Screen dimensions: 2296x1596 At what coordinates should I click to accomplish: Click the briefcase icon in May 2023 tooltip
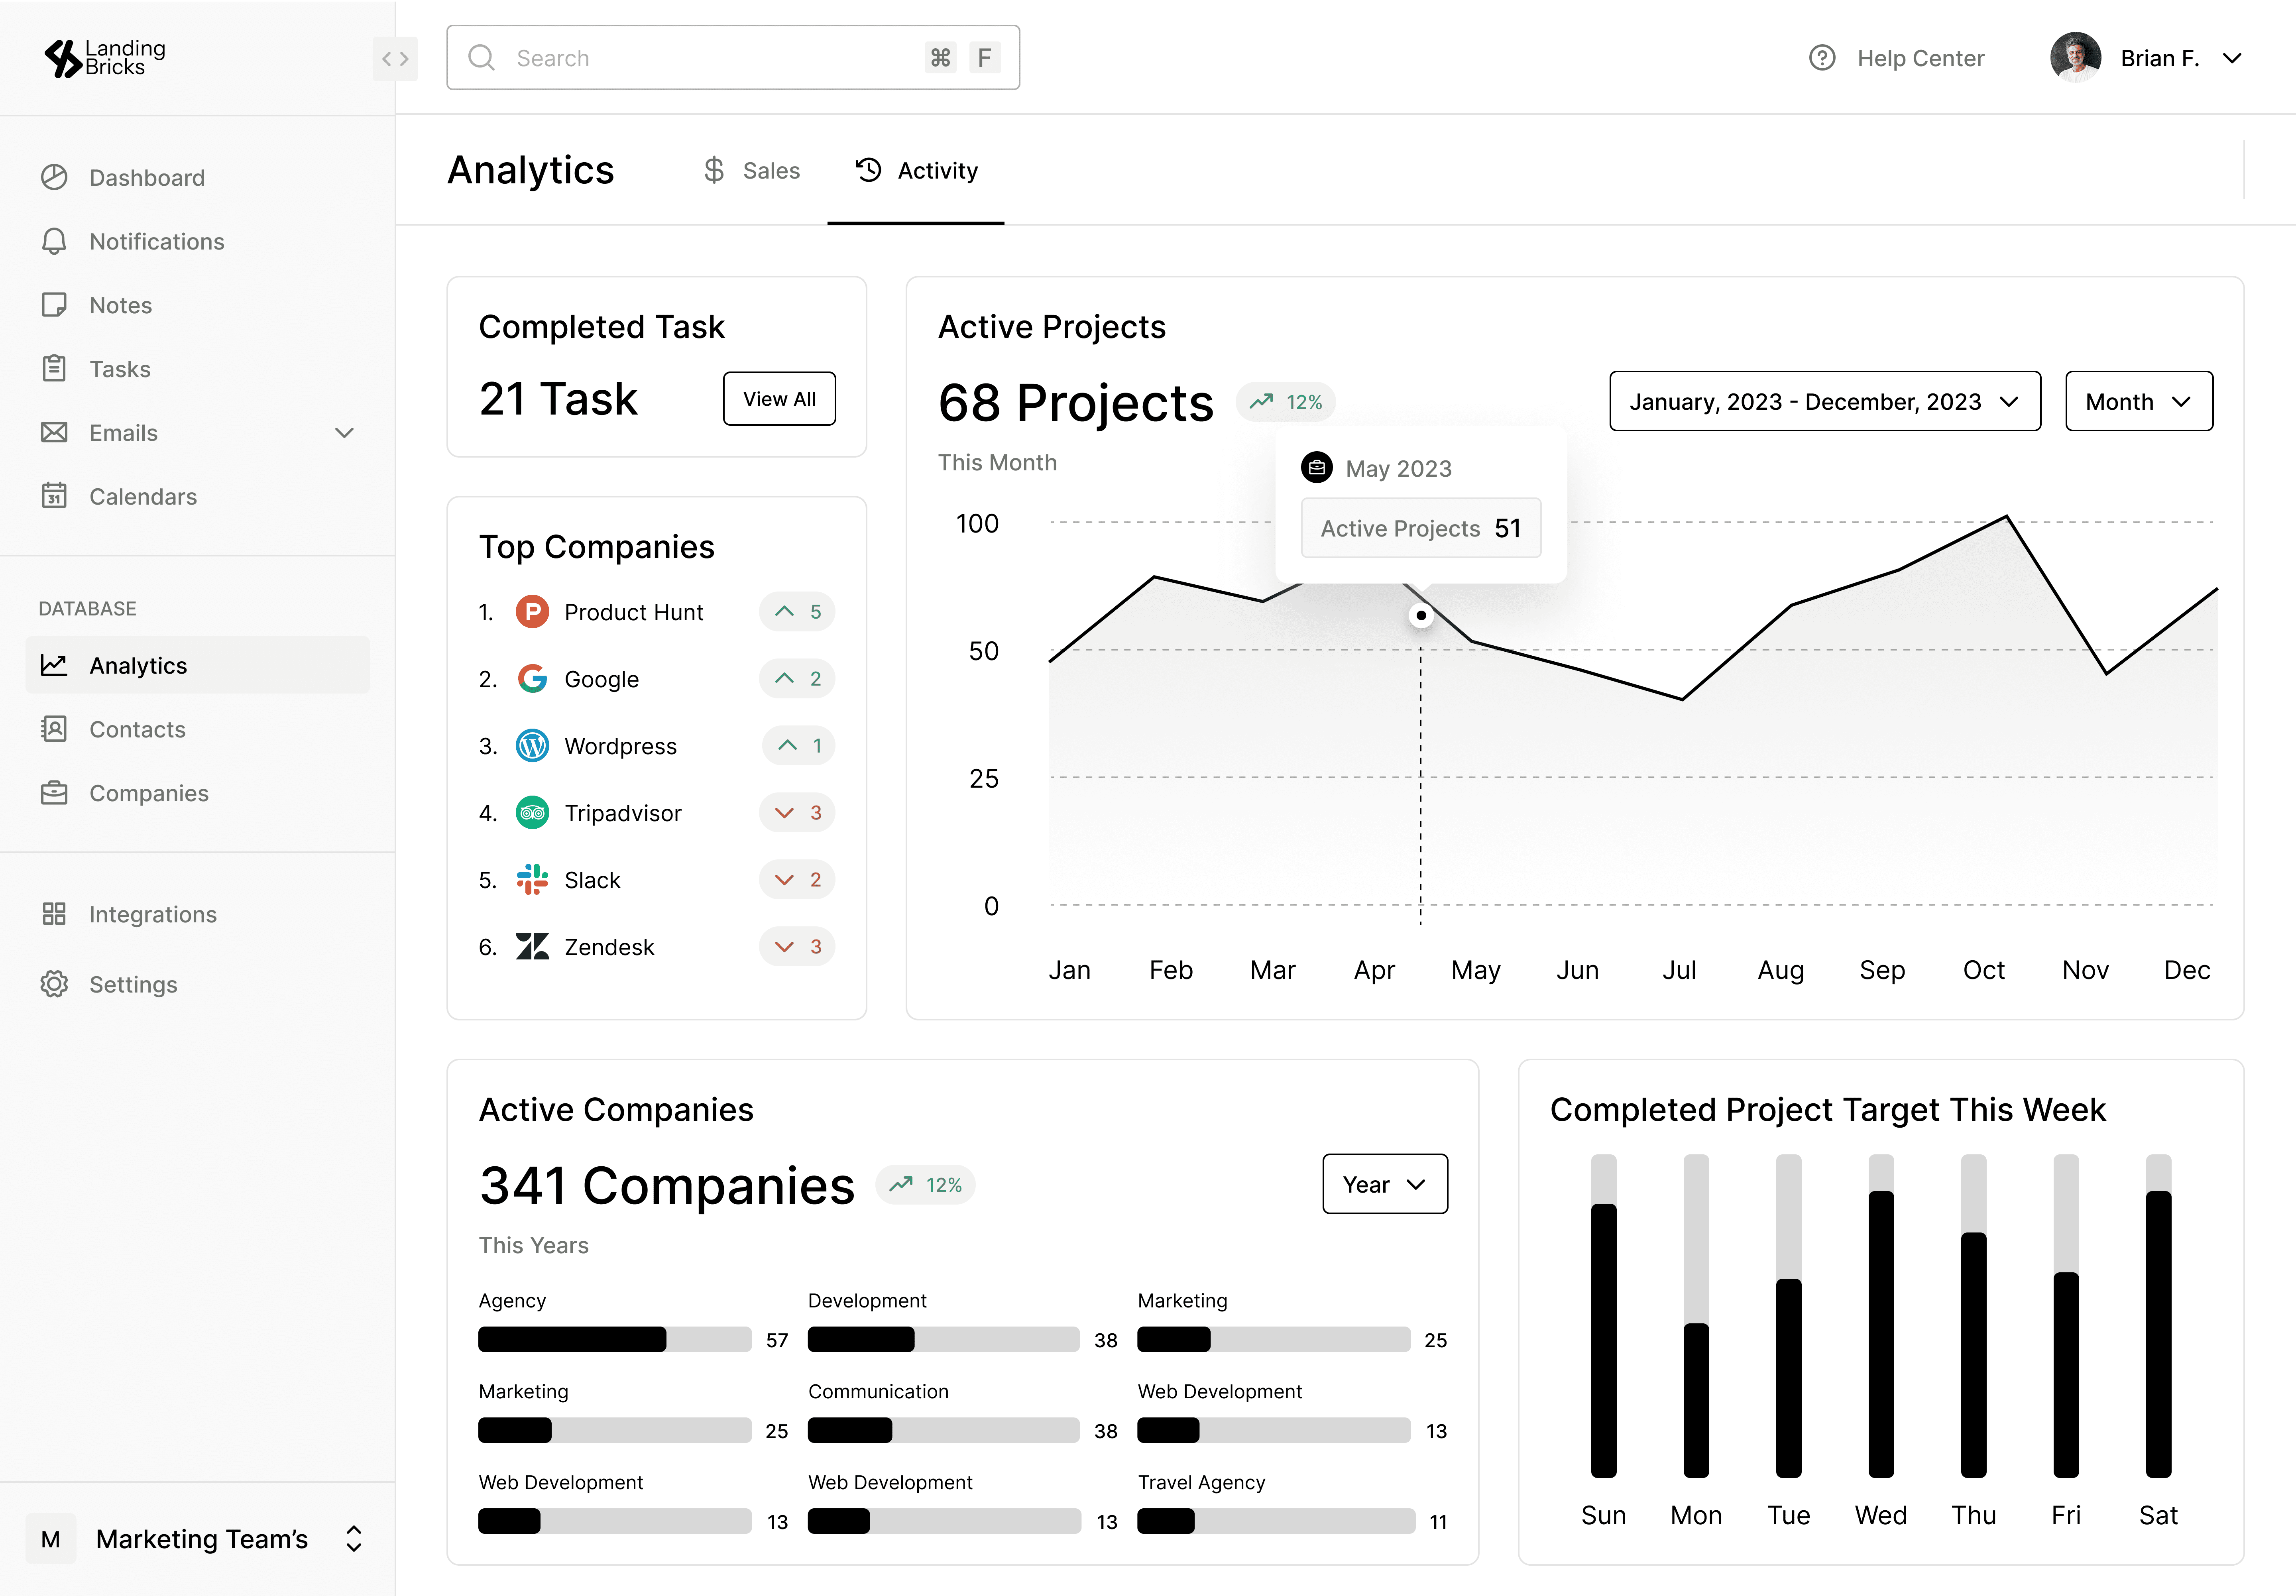point(1317,468)
